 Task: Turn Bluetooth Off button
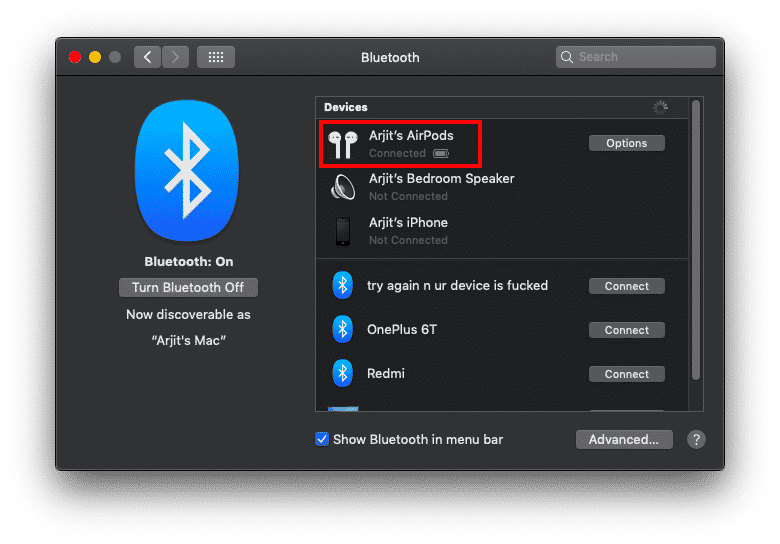click(188, 287)
